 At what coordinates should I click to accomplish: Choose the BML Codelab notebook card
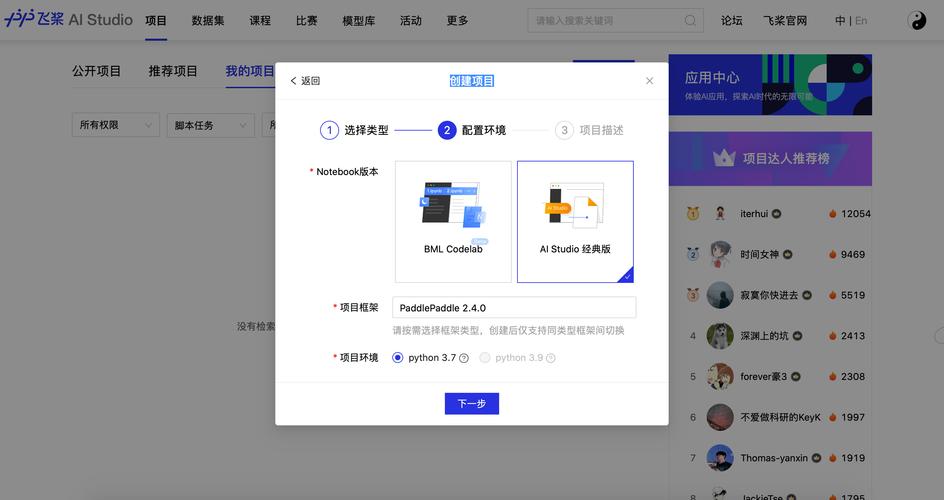pyautogui.click(x=453, y=221)
